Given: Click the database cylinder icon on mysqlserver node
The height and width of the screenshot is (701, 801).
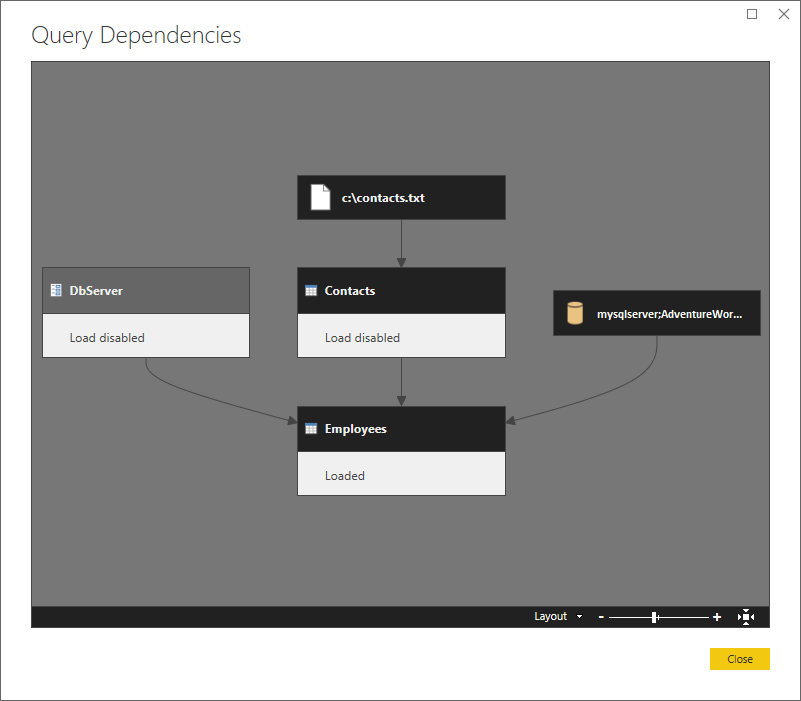Looking at the screenshot, I should click(x=574, y=312).
